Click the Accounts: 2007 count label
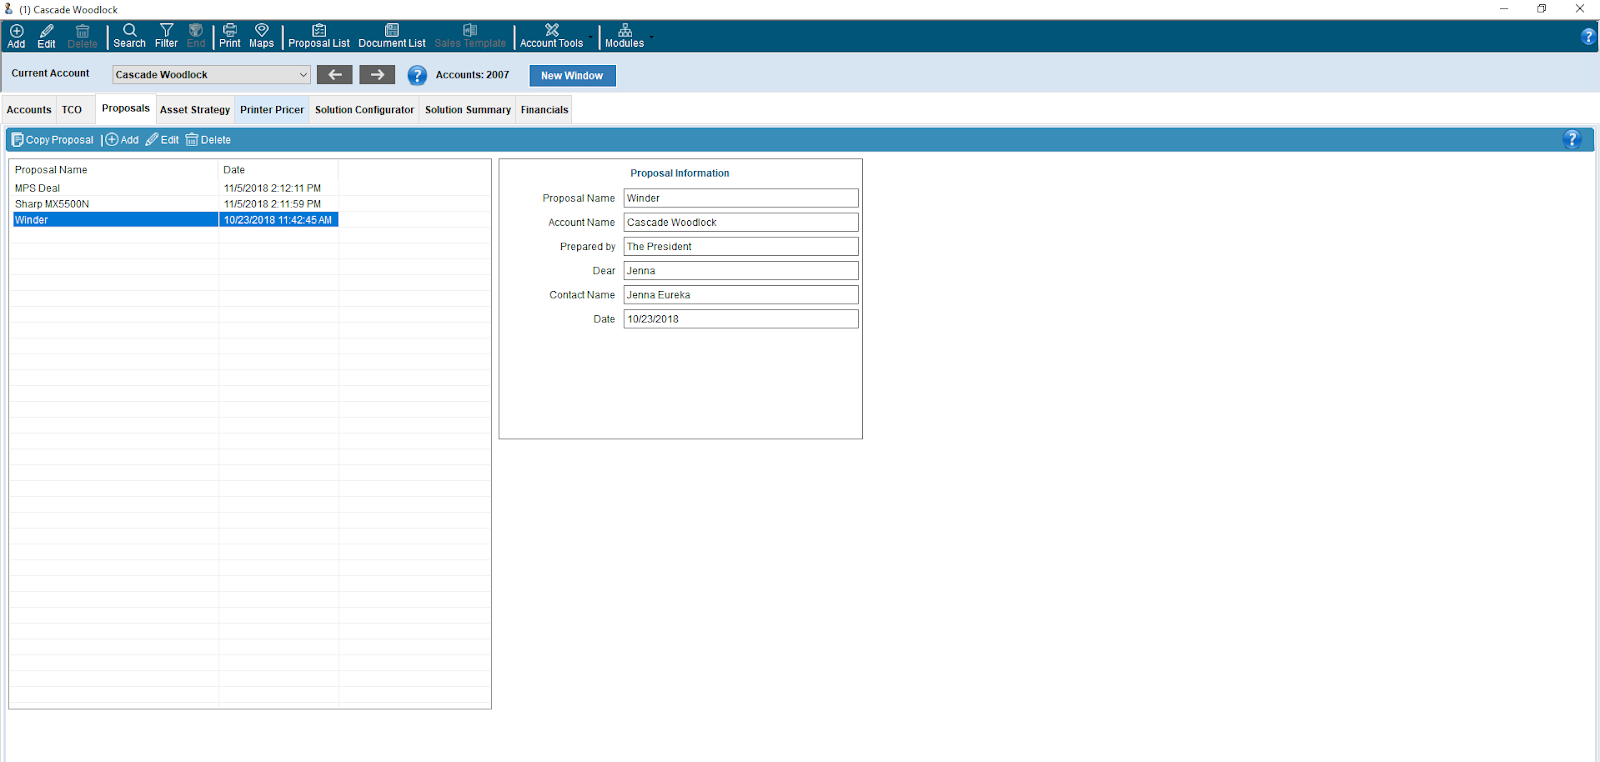The height and width of the screenshot is (762, 1600). pyautogui.click(x=472, y=75)
